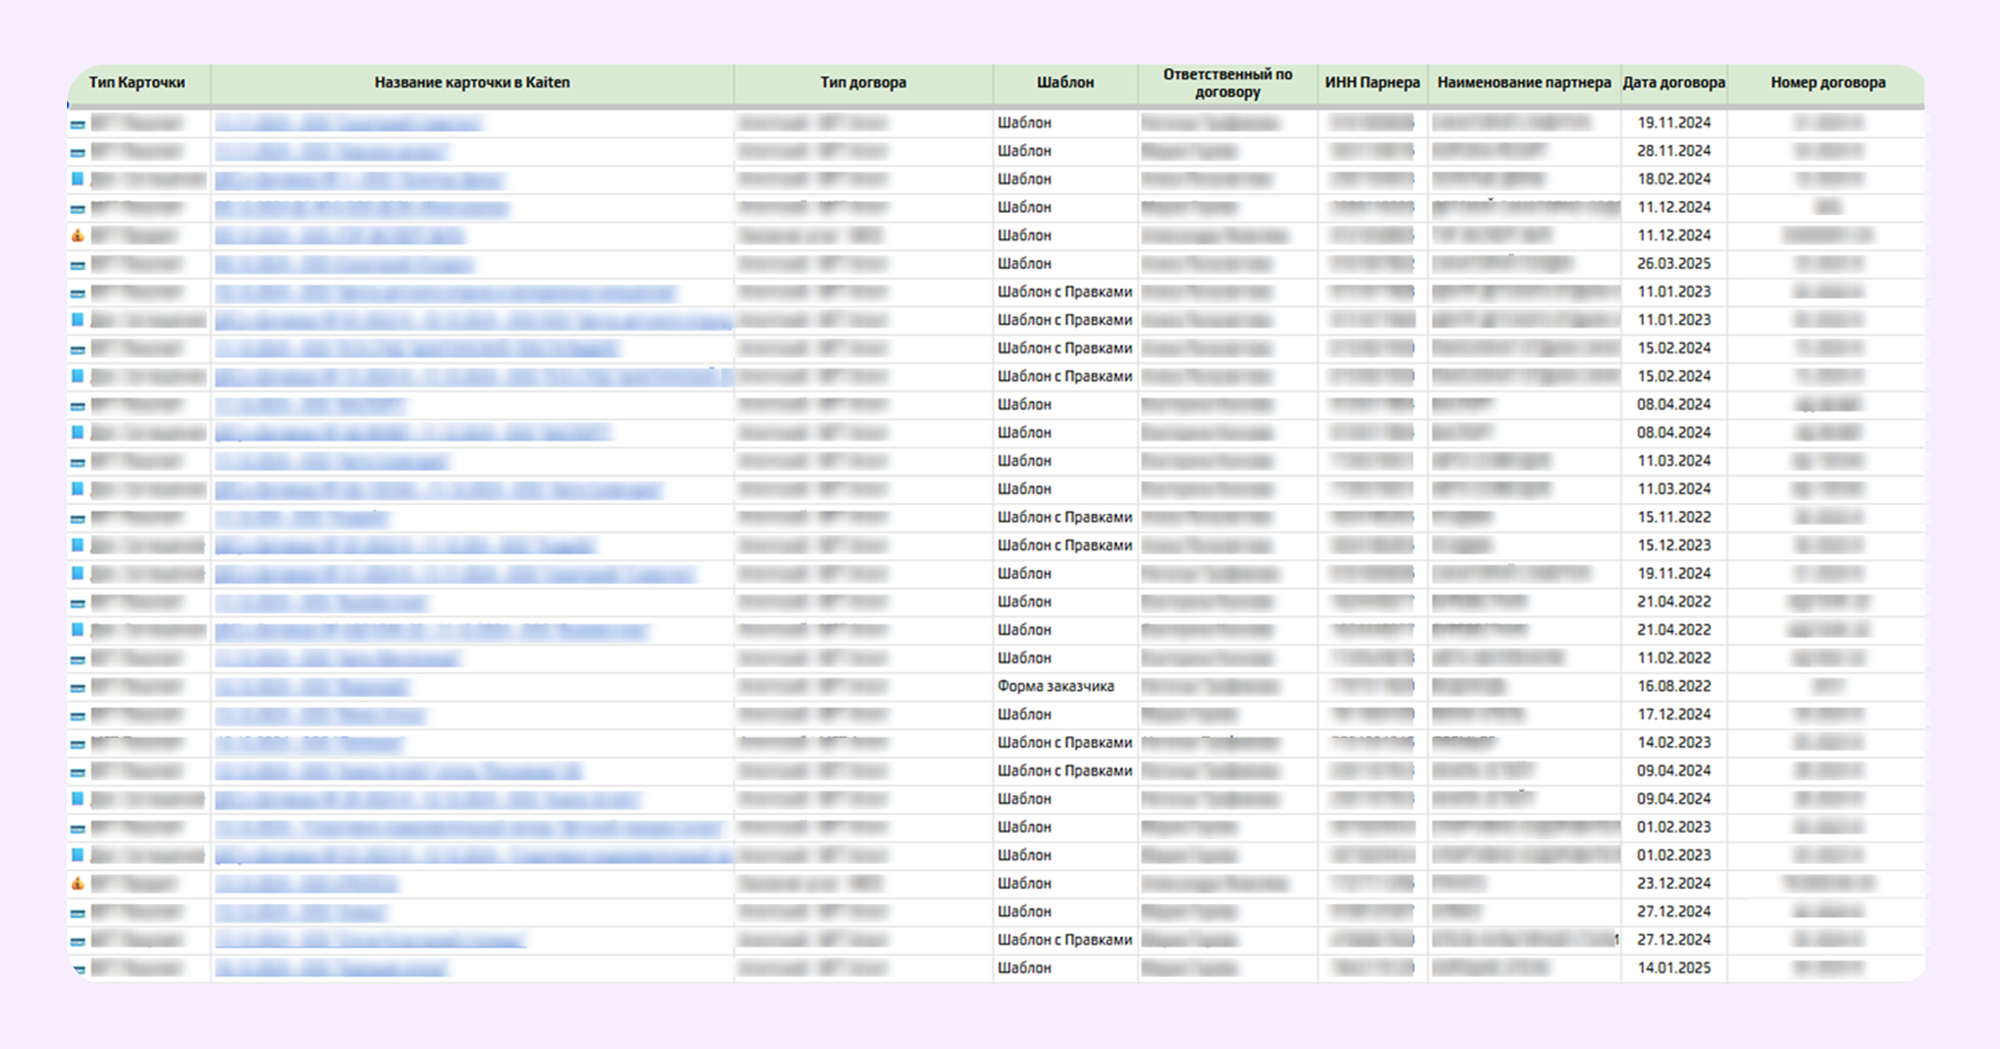The image size is (2000, 1049).
Task: Select the date cell 26.03.2025
Action: [x=1673, y=264]
